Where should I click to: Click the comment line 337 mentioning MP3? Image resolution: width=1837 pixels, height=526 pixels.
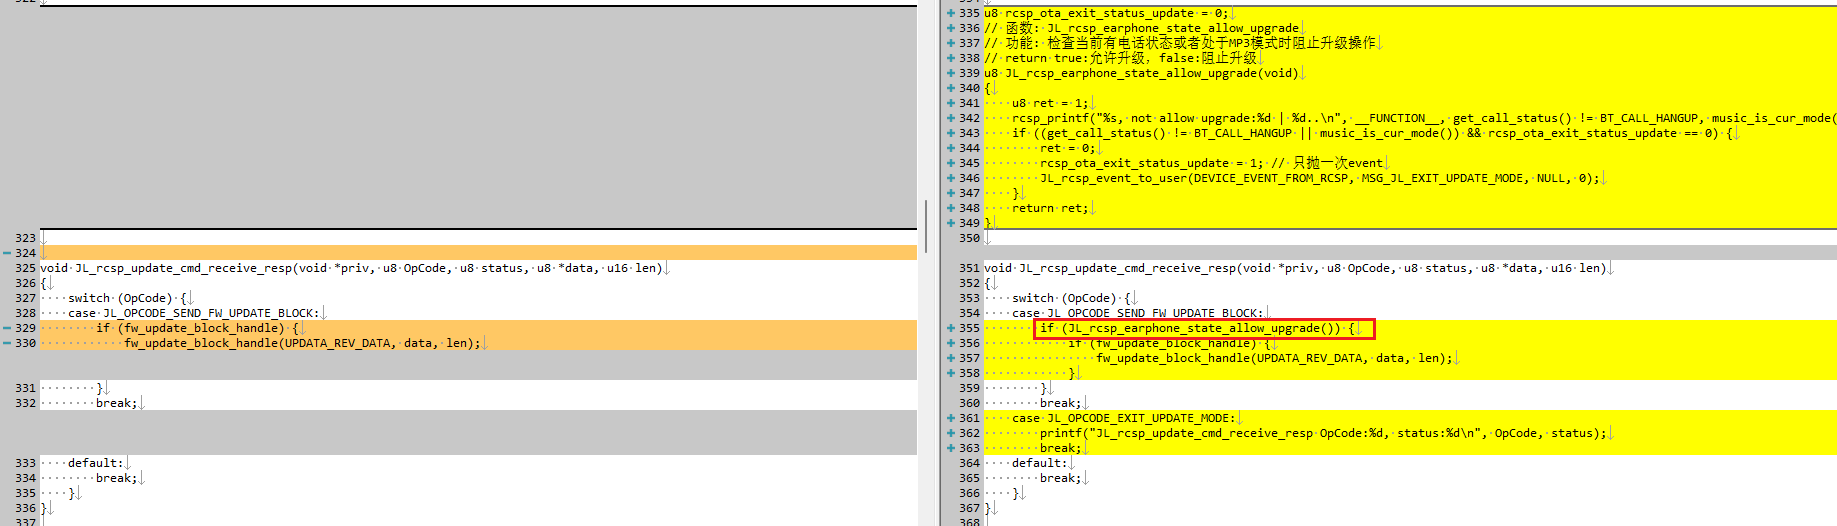point(1180,43)
